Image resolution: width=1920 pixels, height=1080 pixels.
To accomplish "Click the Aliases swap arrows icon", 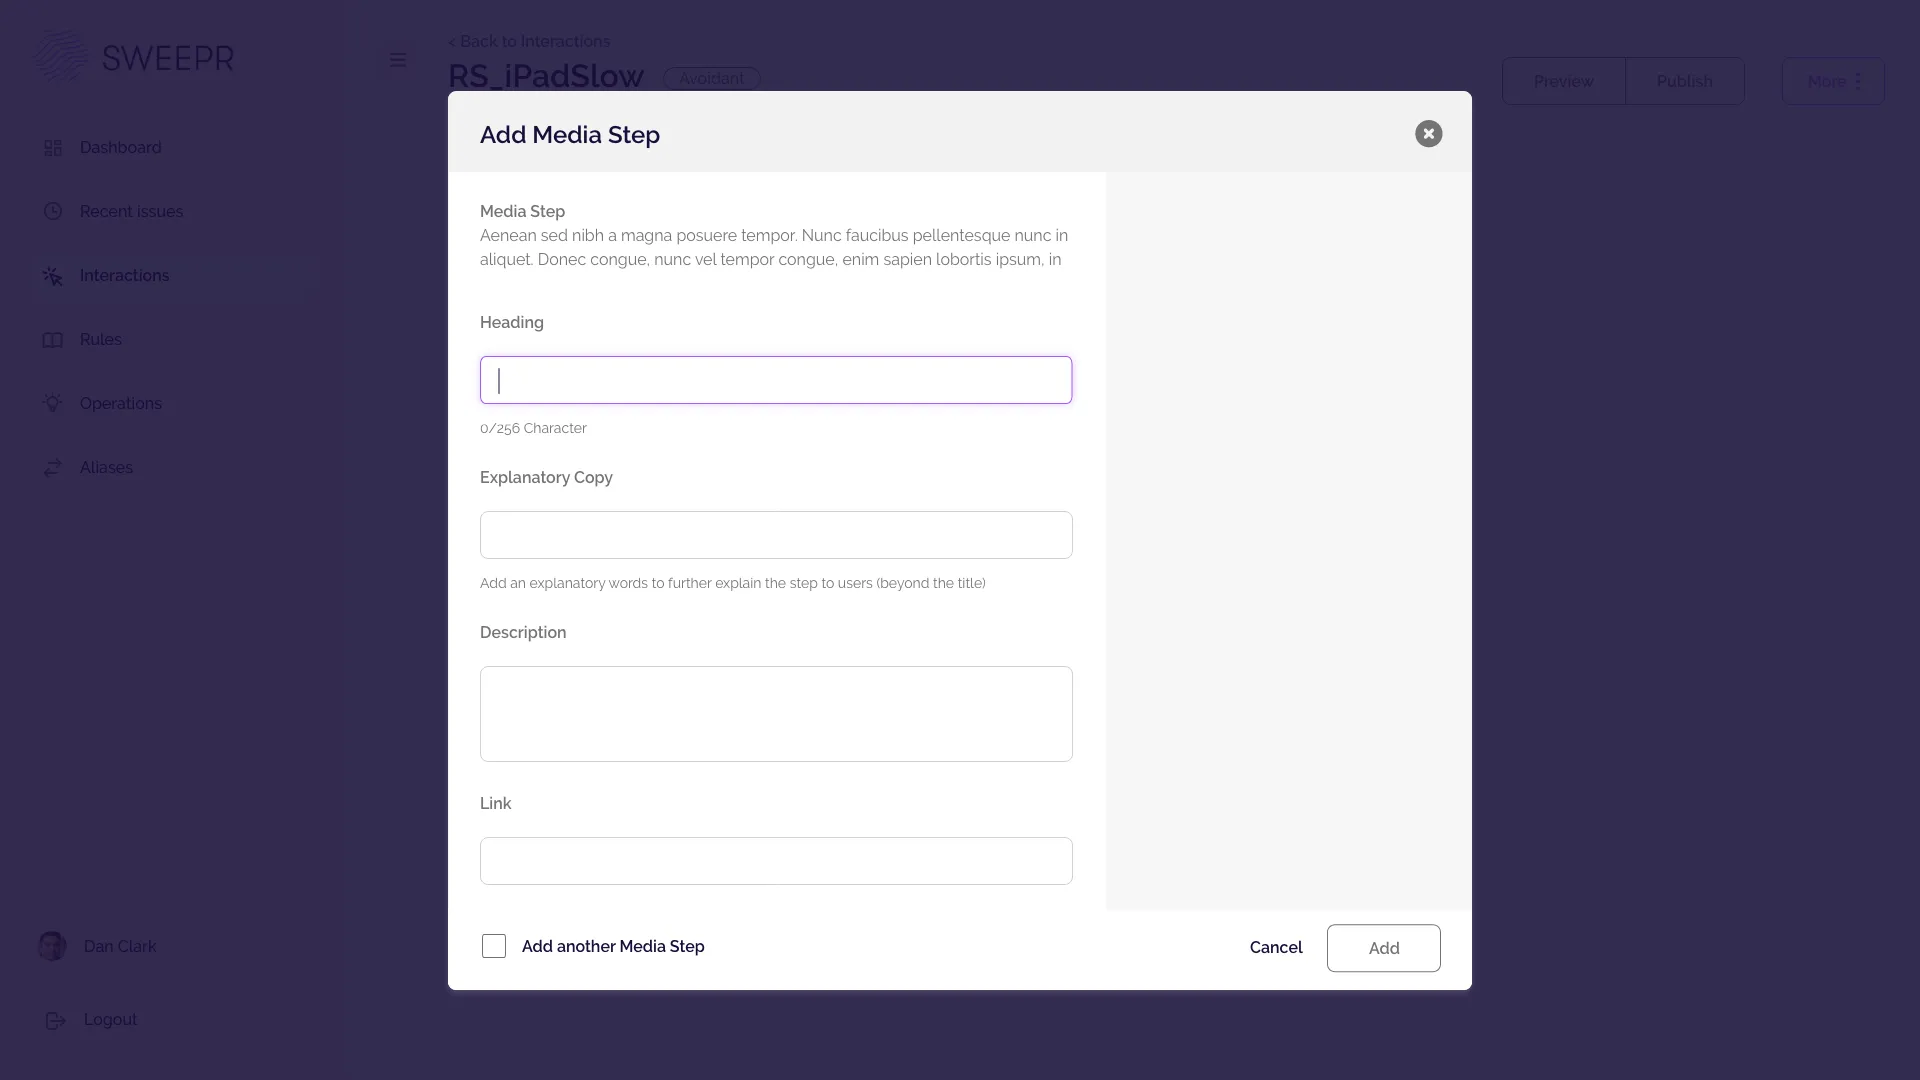I will (x=53, y=468).
